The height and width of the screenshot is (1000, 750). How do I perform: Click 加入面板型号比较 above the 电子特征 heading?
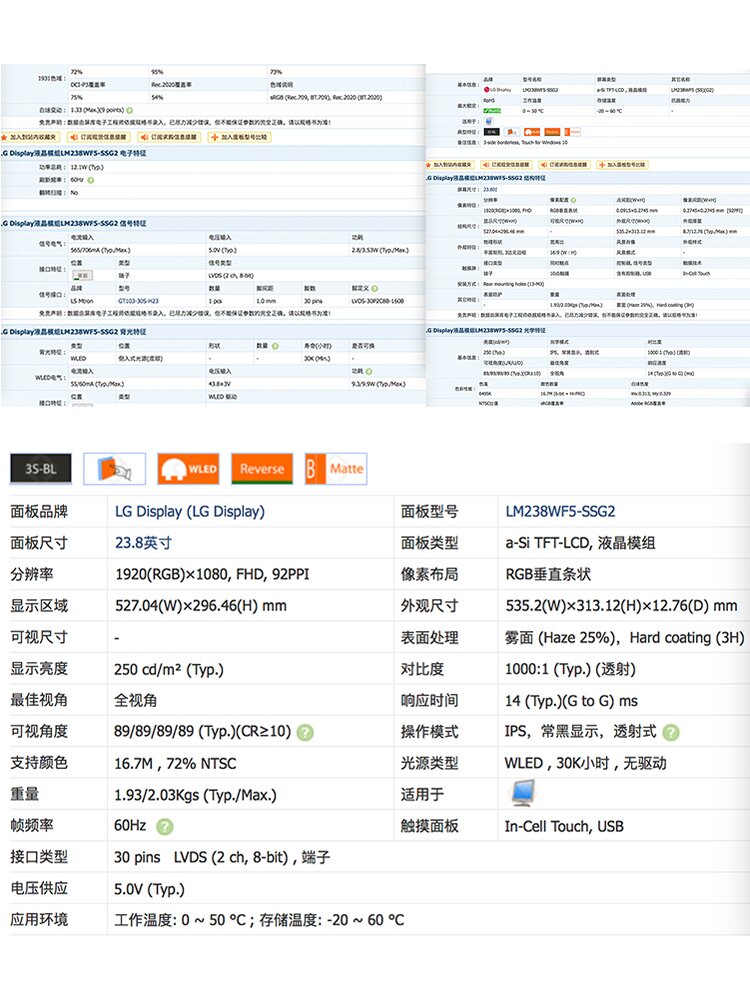(240, 137)
